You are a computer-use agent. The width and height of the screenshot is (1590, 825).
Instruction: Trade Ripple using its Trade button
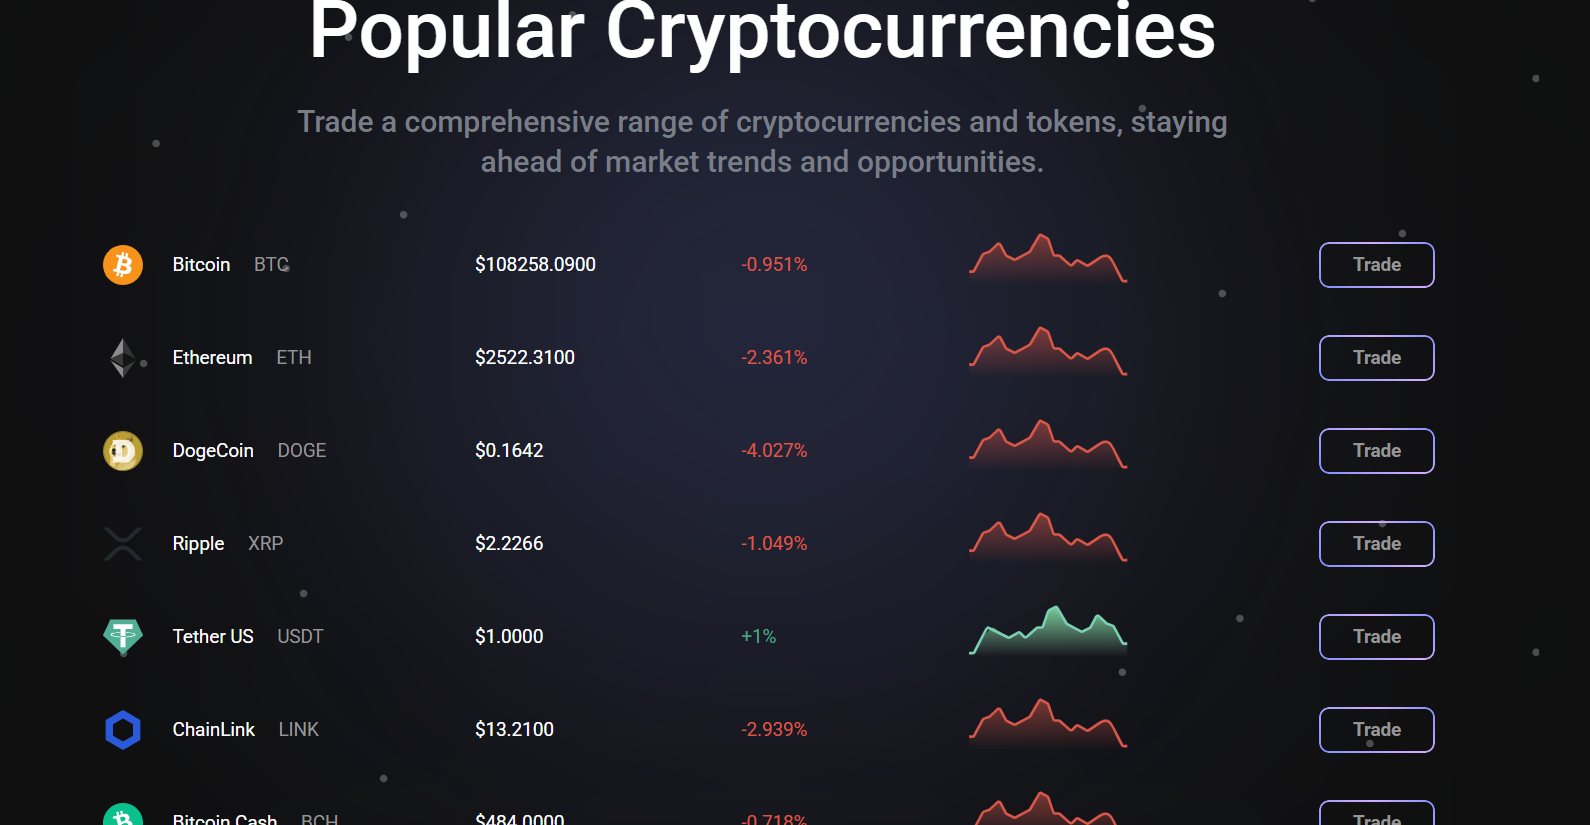pos(1376,544)
